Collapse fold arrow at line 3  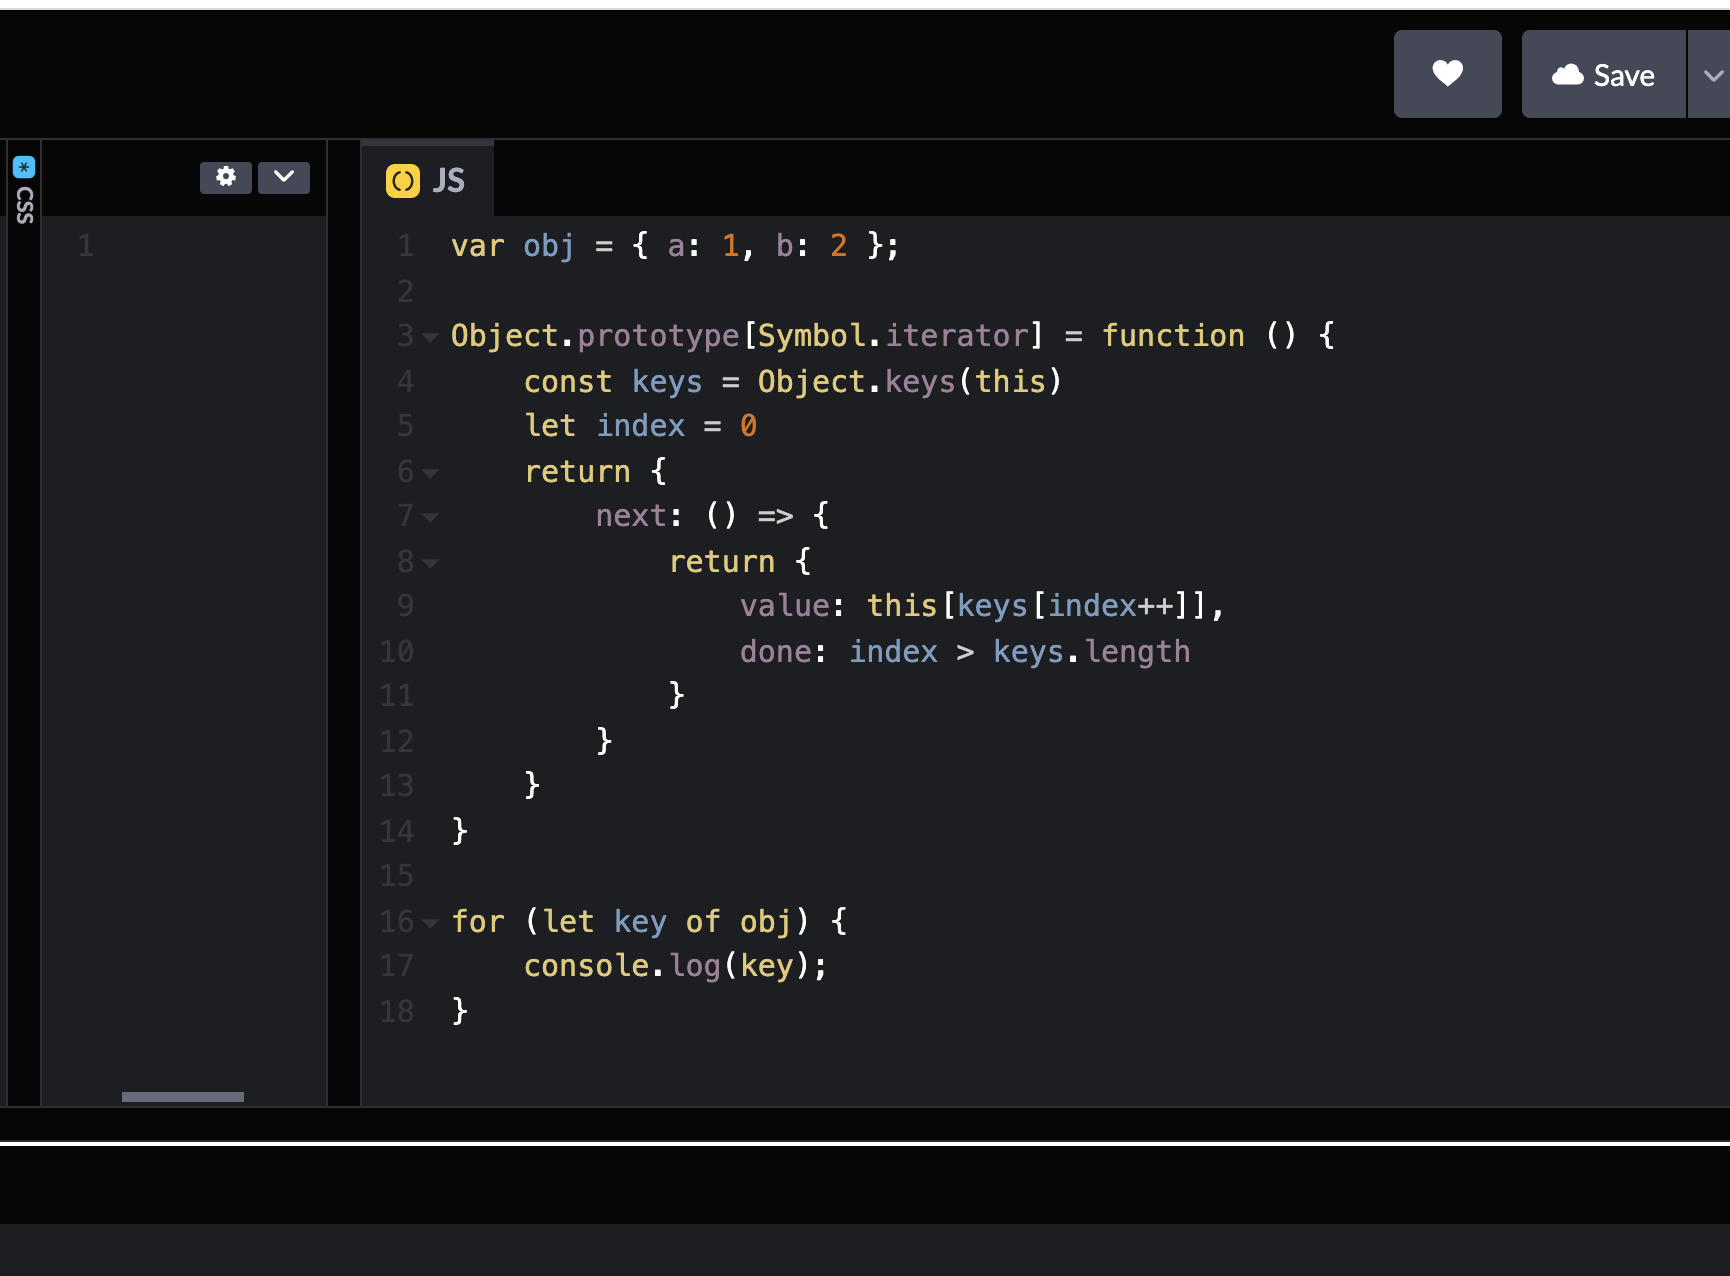click(430, 337)
